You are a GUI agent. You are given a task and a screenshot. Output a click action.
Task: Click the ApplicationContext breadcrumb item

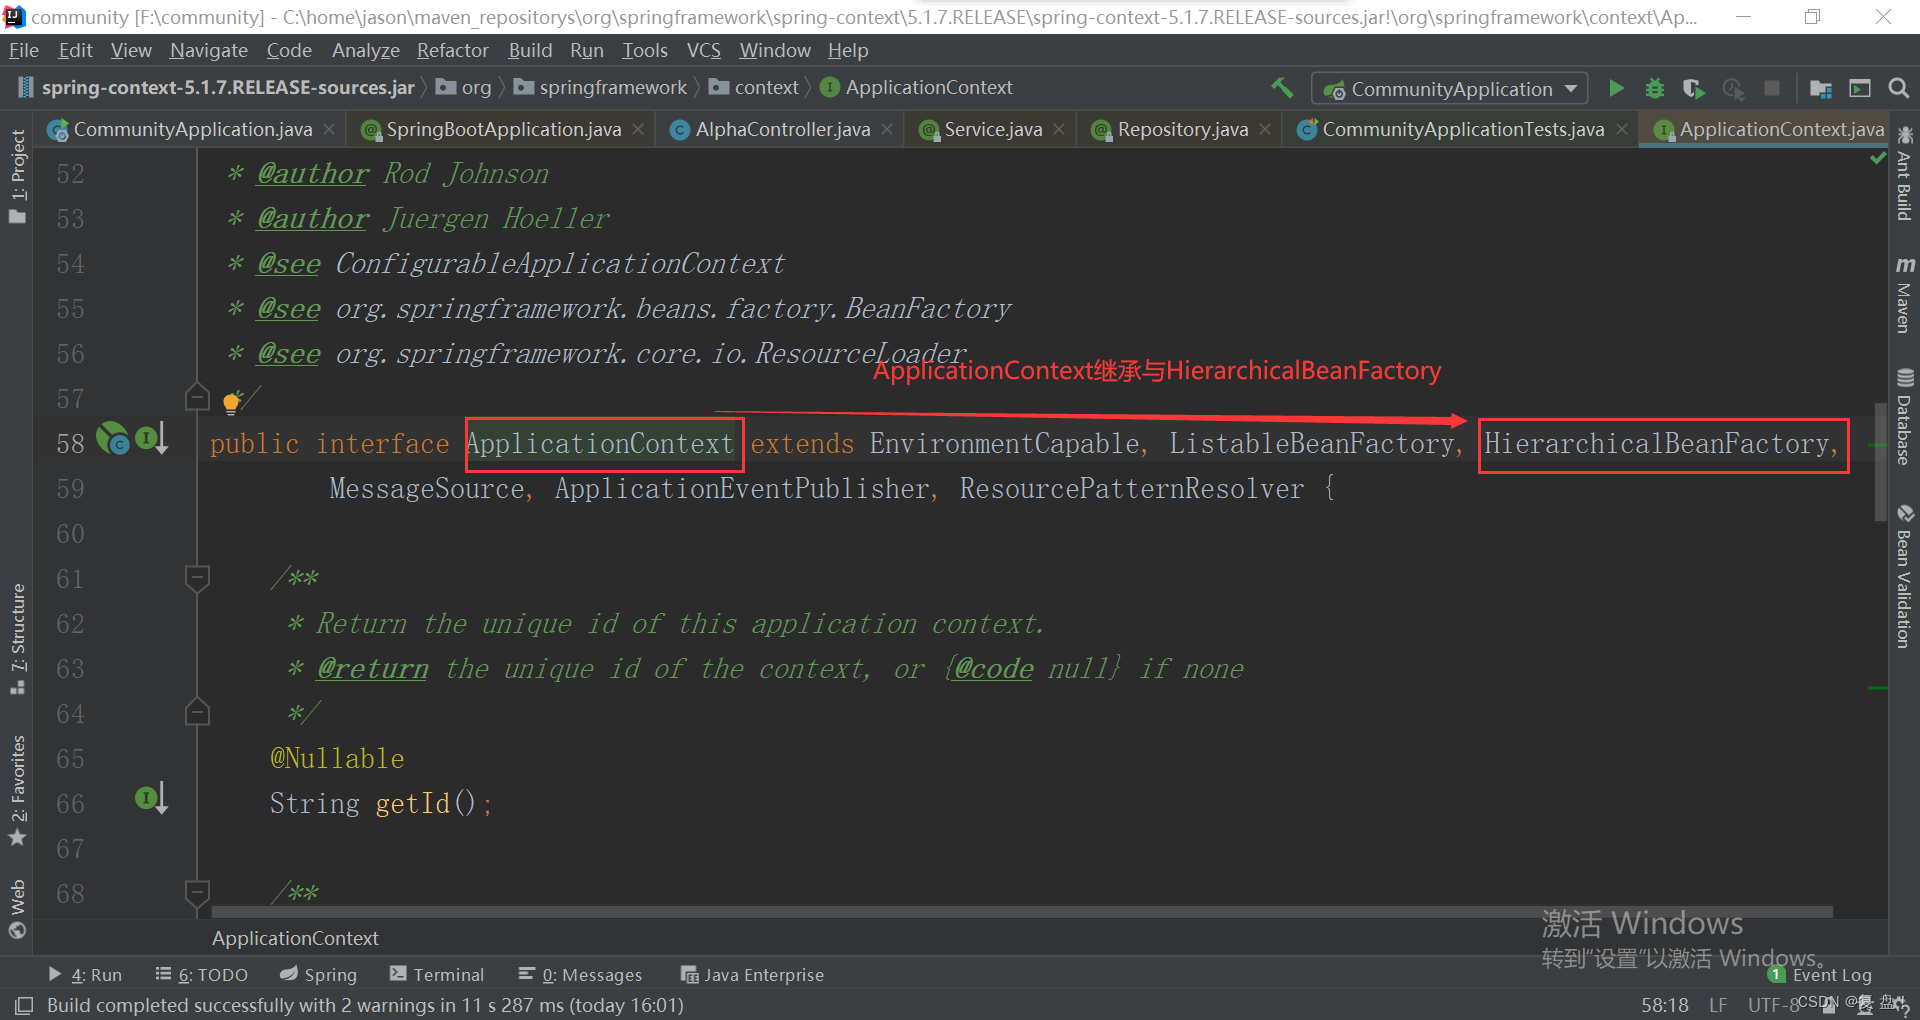(x=917, y=88)
